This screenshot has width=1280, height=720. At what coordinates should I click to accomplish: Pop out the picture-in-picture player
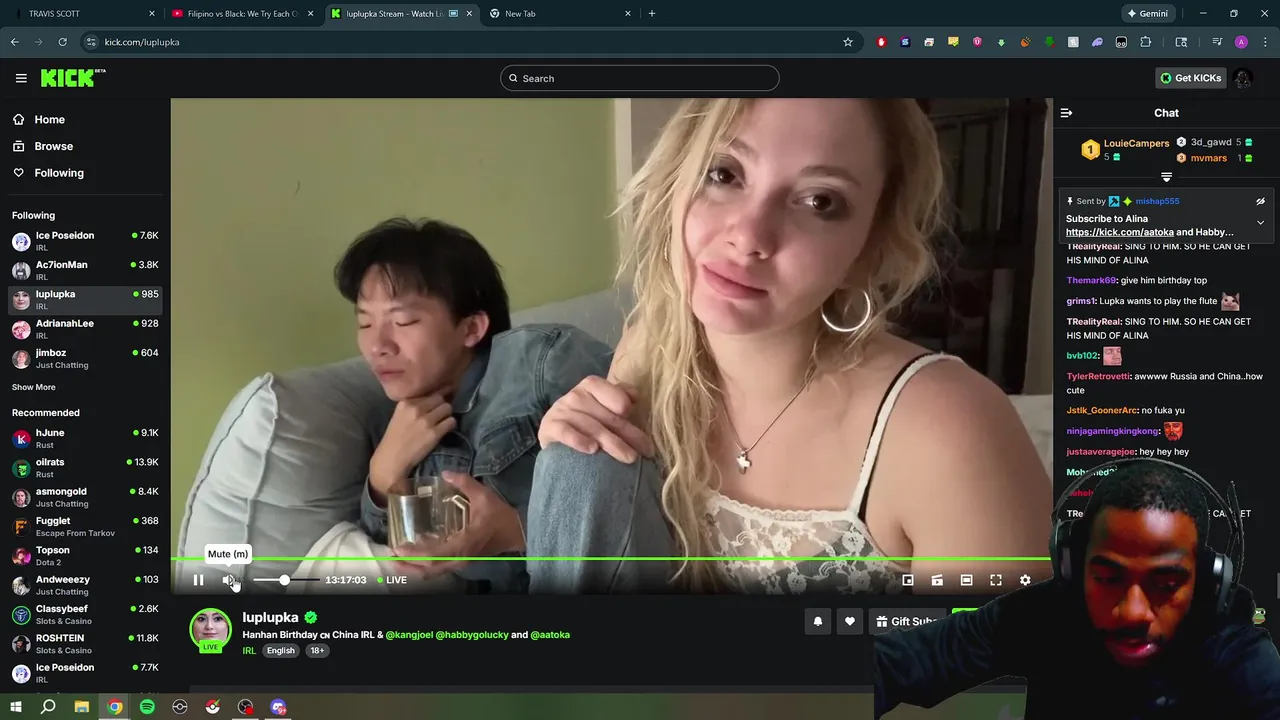point(908,580)
